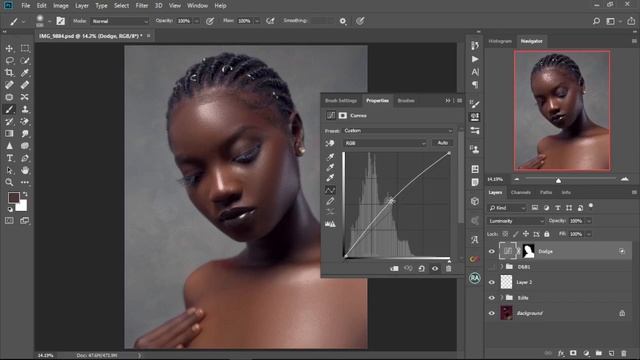Select the Path Selection tool

tap(9, 170)
